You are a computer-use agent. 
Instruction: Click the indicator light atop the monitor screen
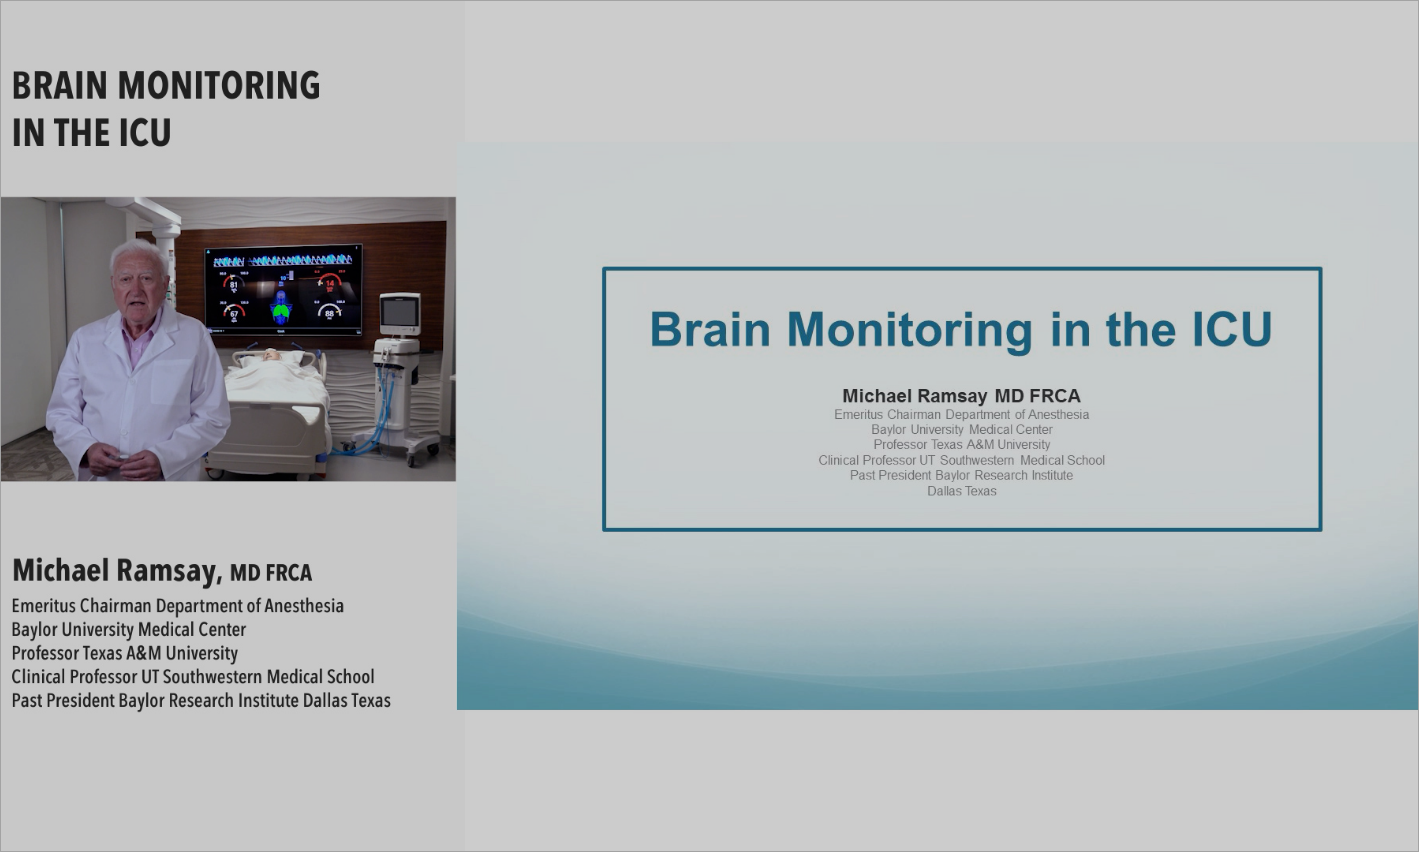pos(357,247)
